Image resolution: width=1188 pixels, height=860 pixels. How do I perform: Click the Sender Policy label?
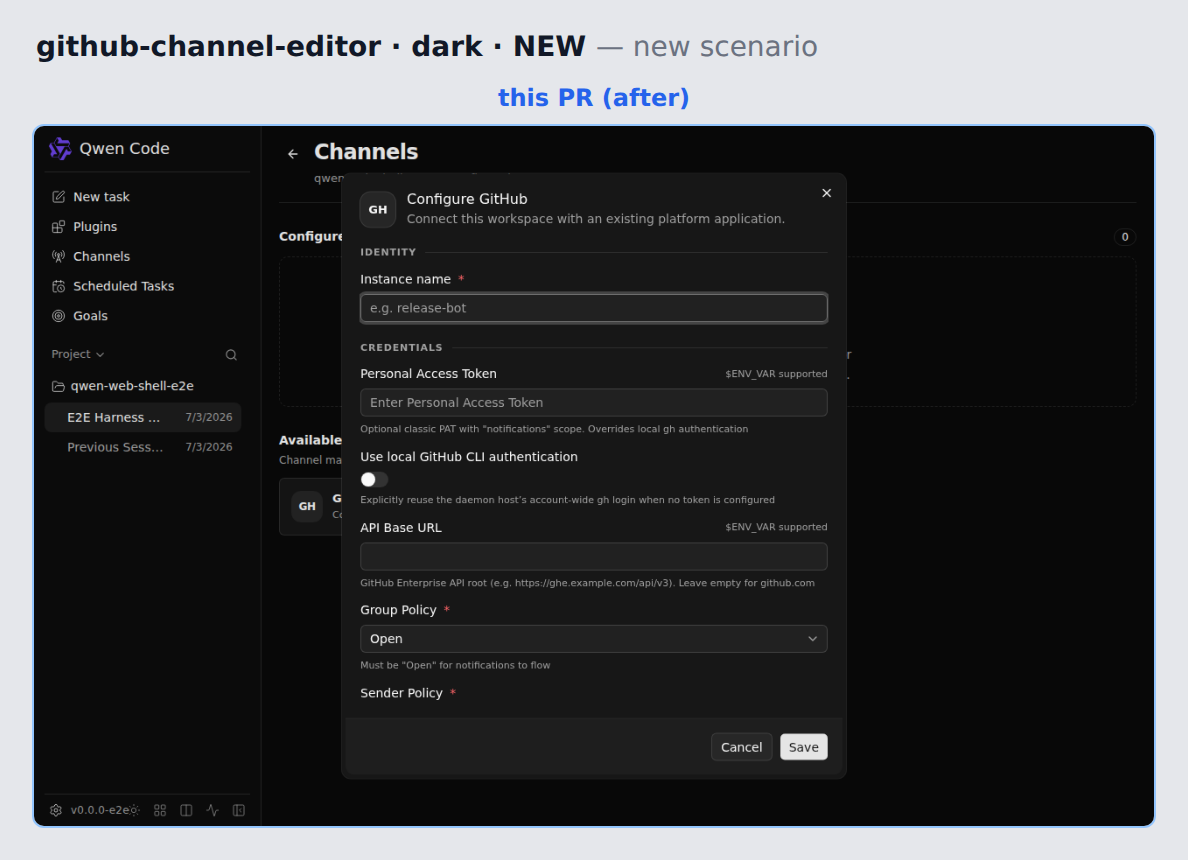(402, 693)
